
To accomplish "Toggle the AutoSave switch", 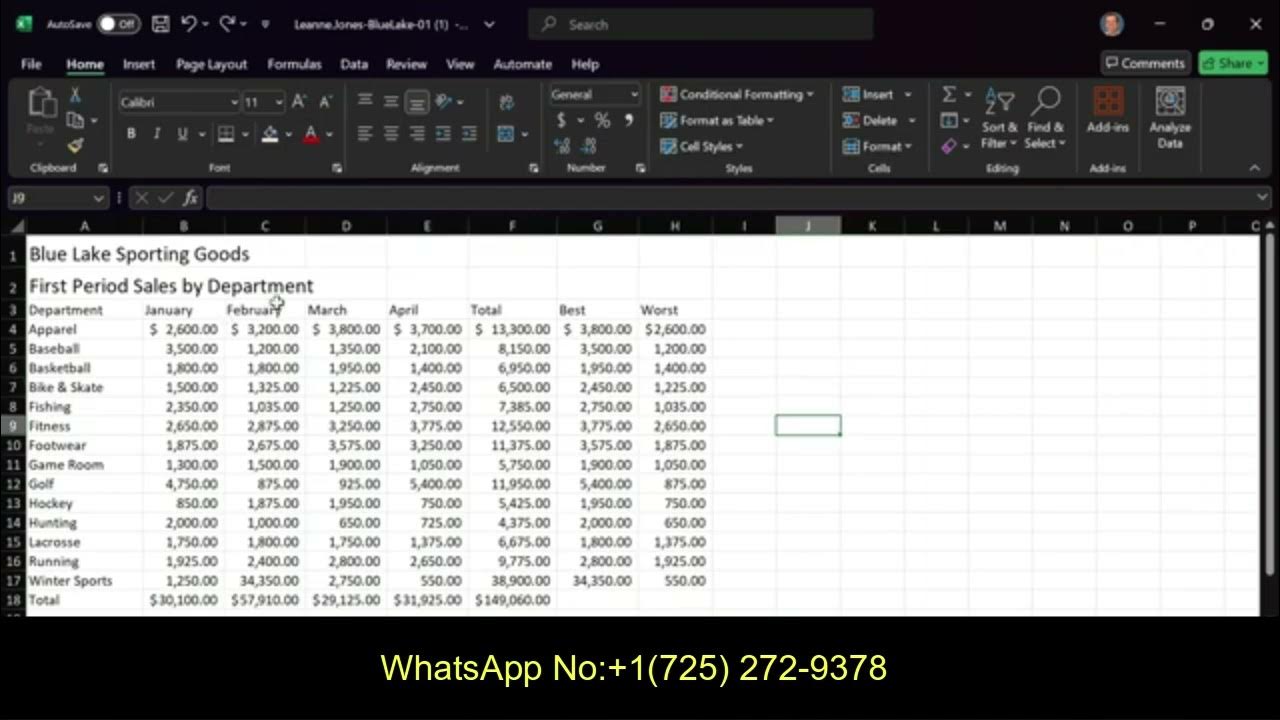I will pyautogui.click(x=118, y=24).
